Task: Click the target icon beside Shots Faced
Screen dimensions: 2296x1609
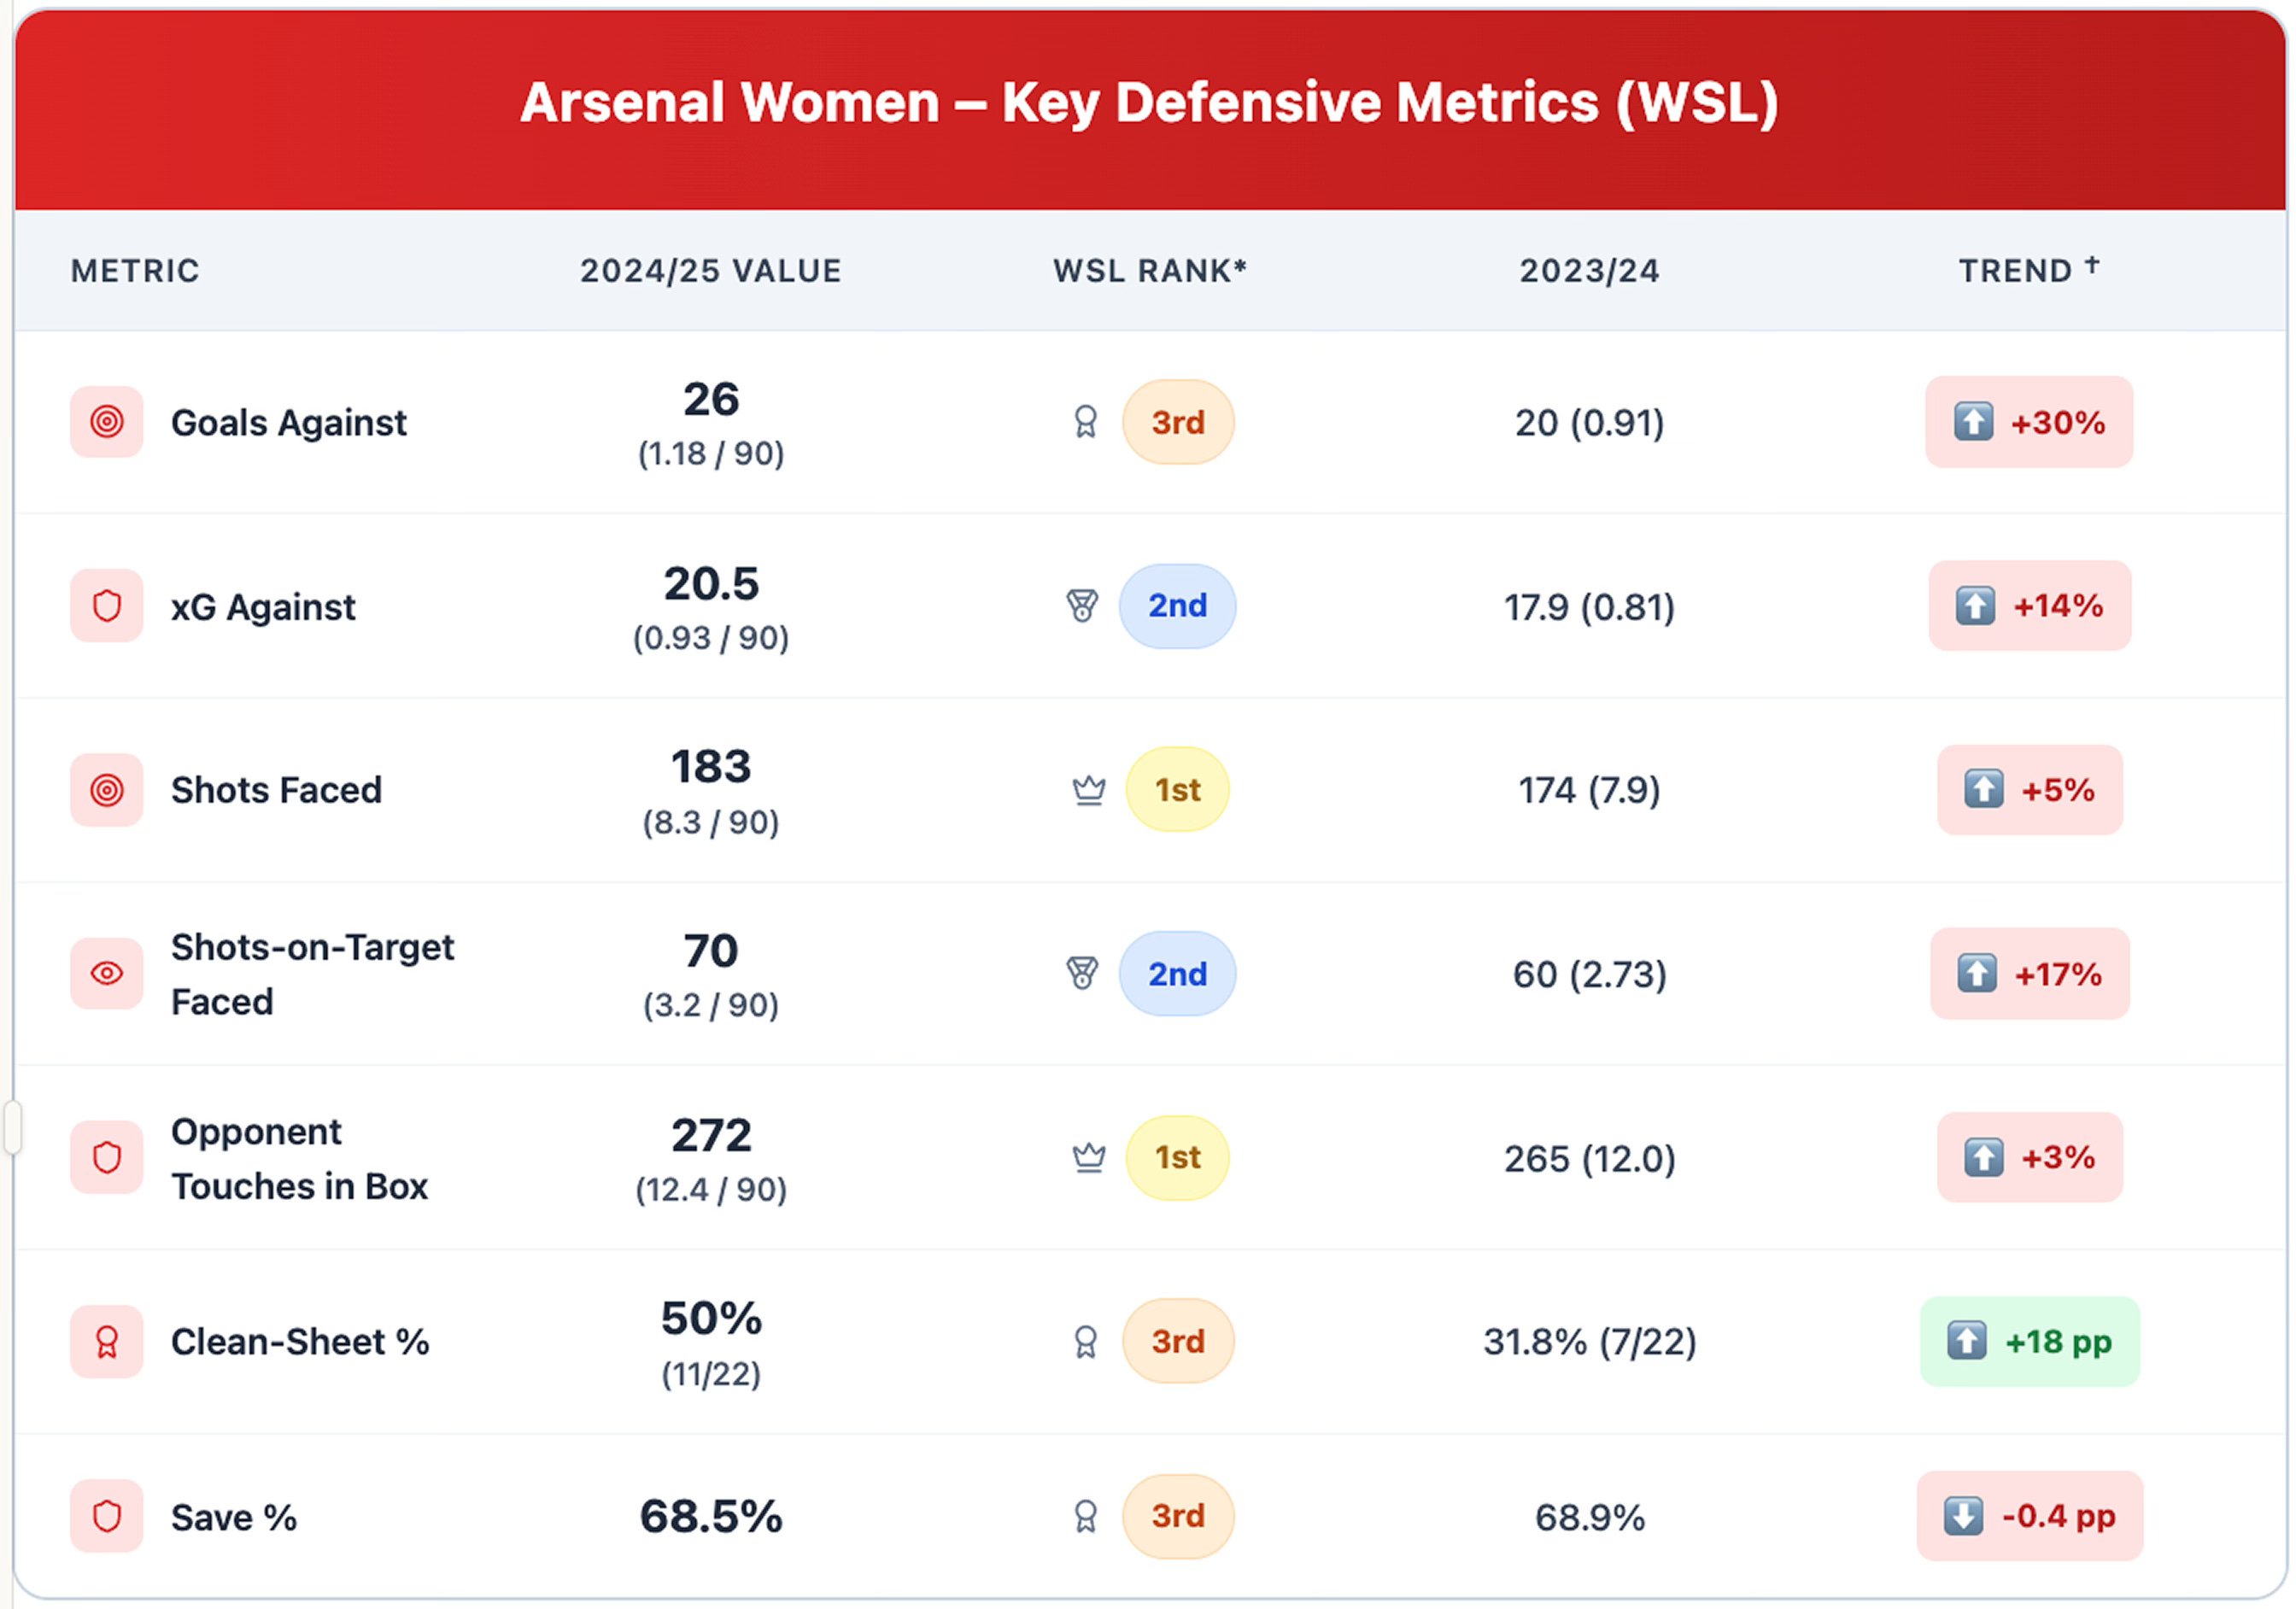Action: point(107,790)
